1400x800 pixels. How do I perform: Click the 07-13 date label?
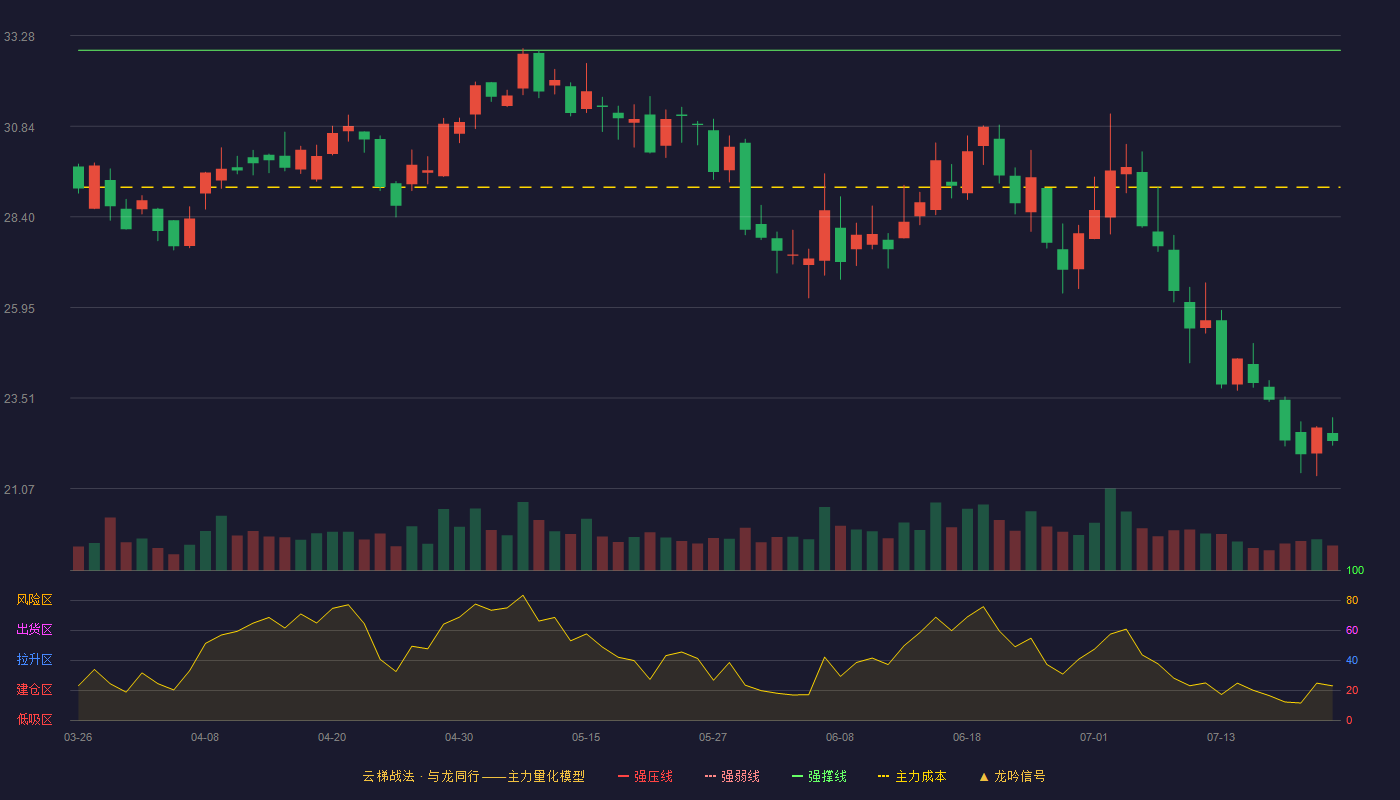(1221, 737)
